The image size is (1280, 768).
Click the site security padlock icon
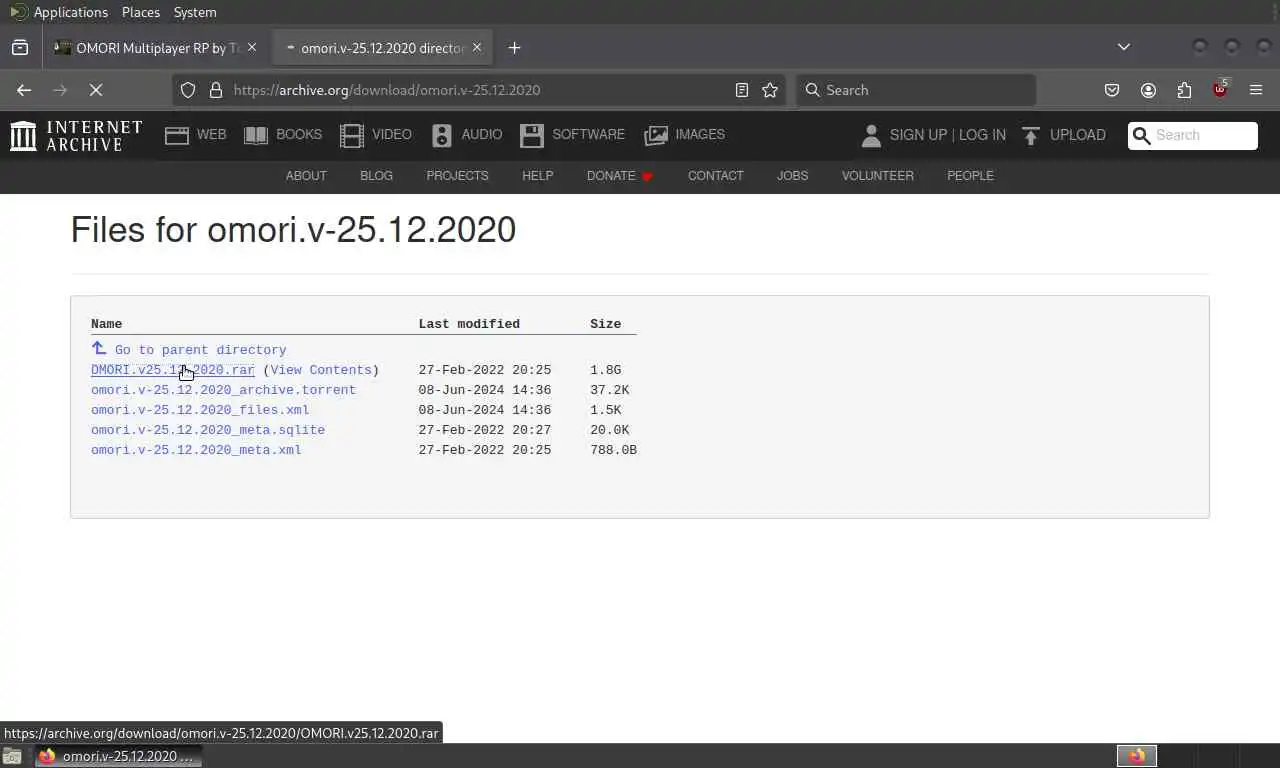click(x=215, y=90)
